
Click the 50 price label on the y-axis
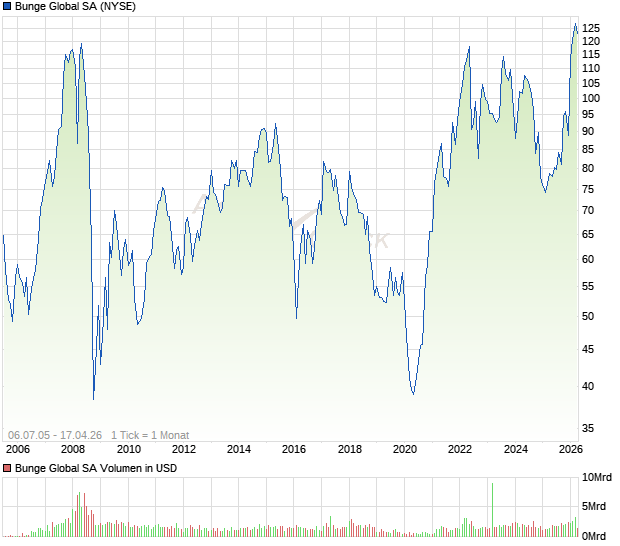[x=588, y=316]
